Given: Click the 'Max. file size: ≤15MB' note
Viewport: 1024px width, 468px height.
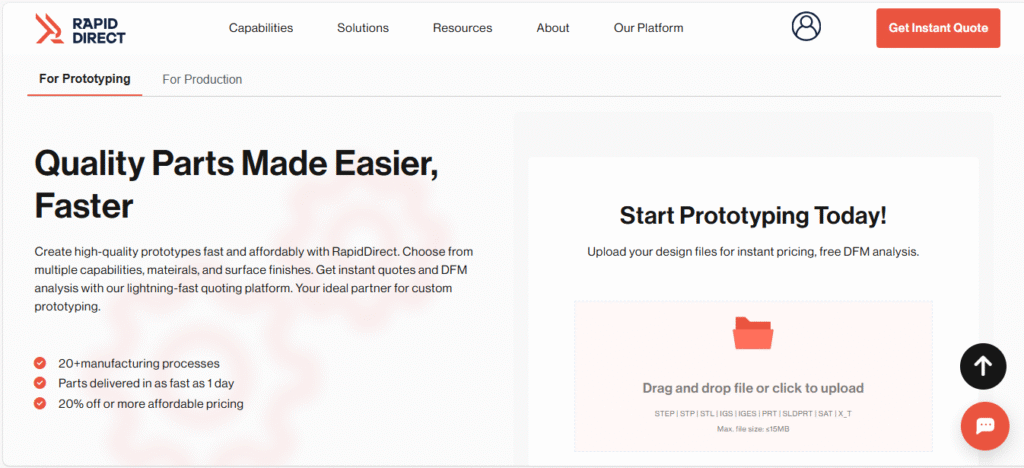Looking at the screenshot, I should pyautogui.click(x=753, y=429).
